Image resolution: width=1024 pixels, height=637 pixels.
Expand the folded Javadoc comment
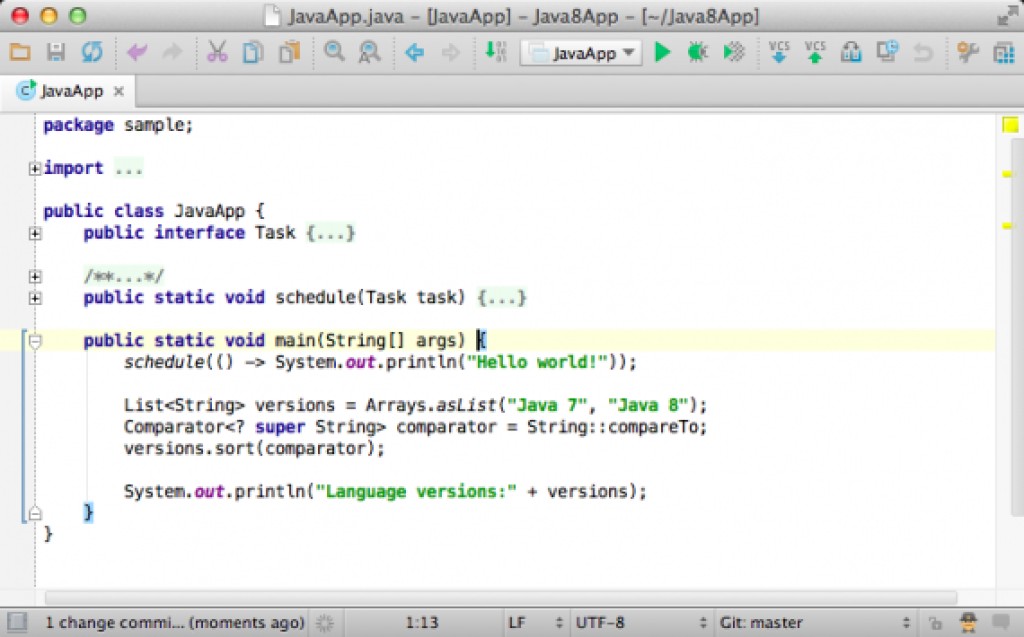(x=35, y=276)
